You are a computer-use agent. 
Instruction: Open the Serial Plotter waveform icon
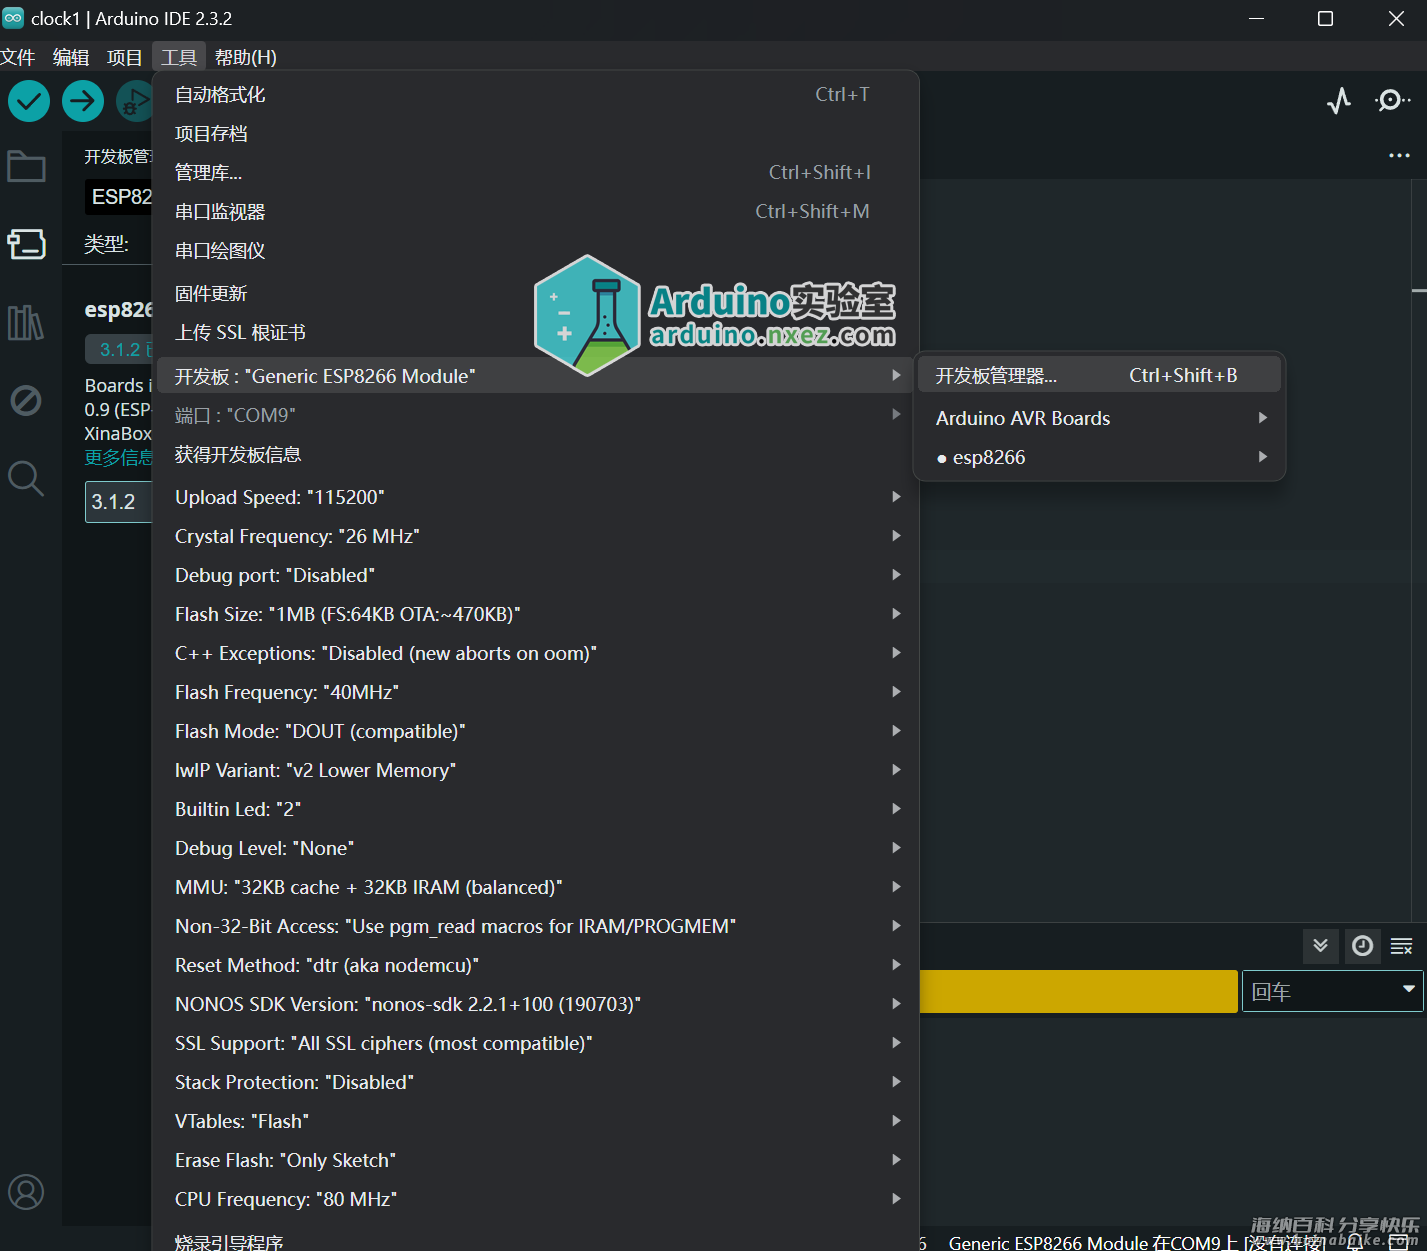tap(1339, 100)
